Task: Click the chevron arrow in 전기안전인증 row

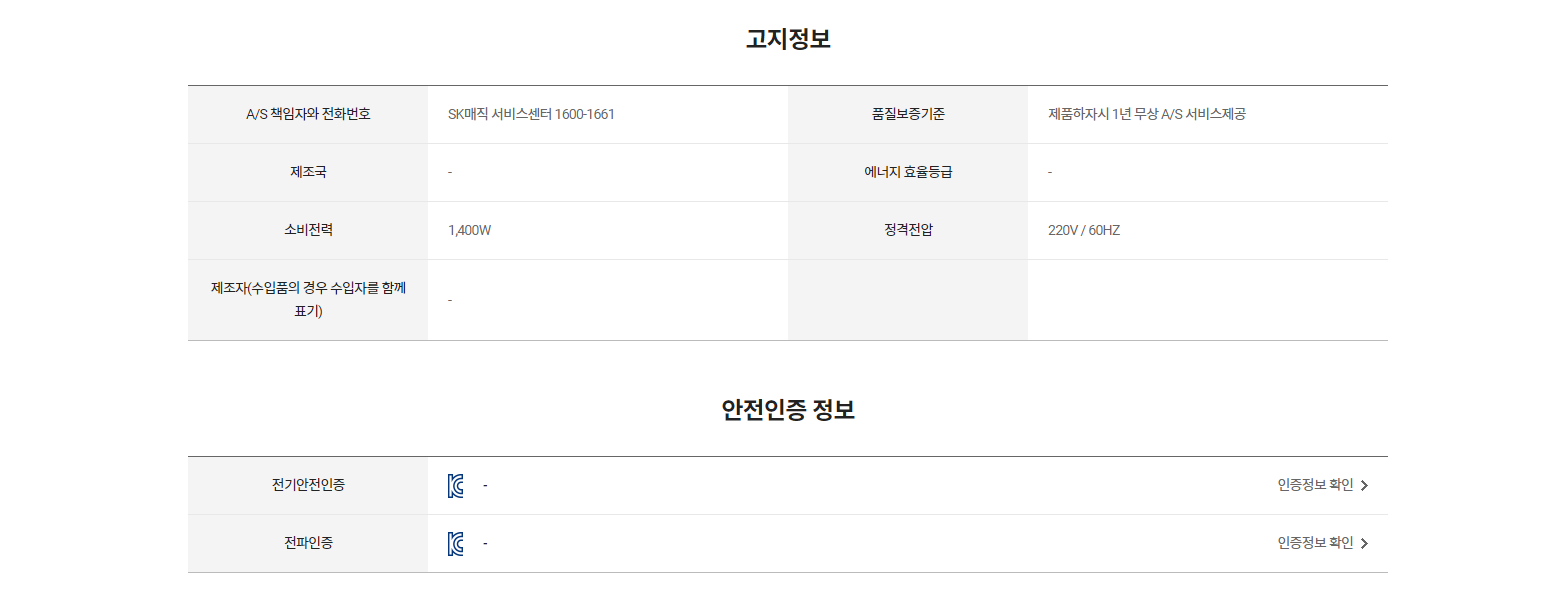Action: tap(1364, 486)
